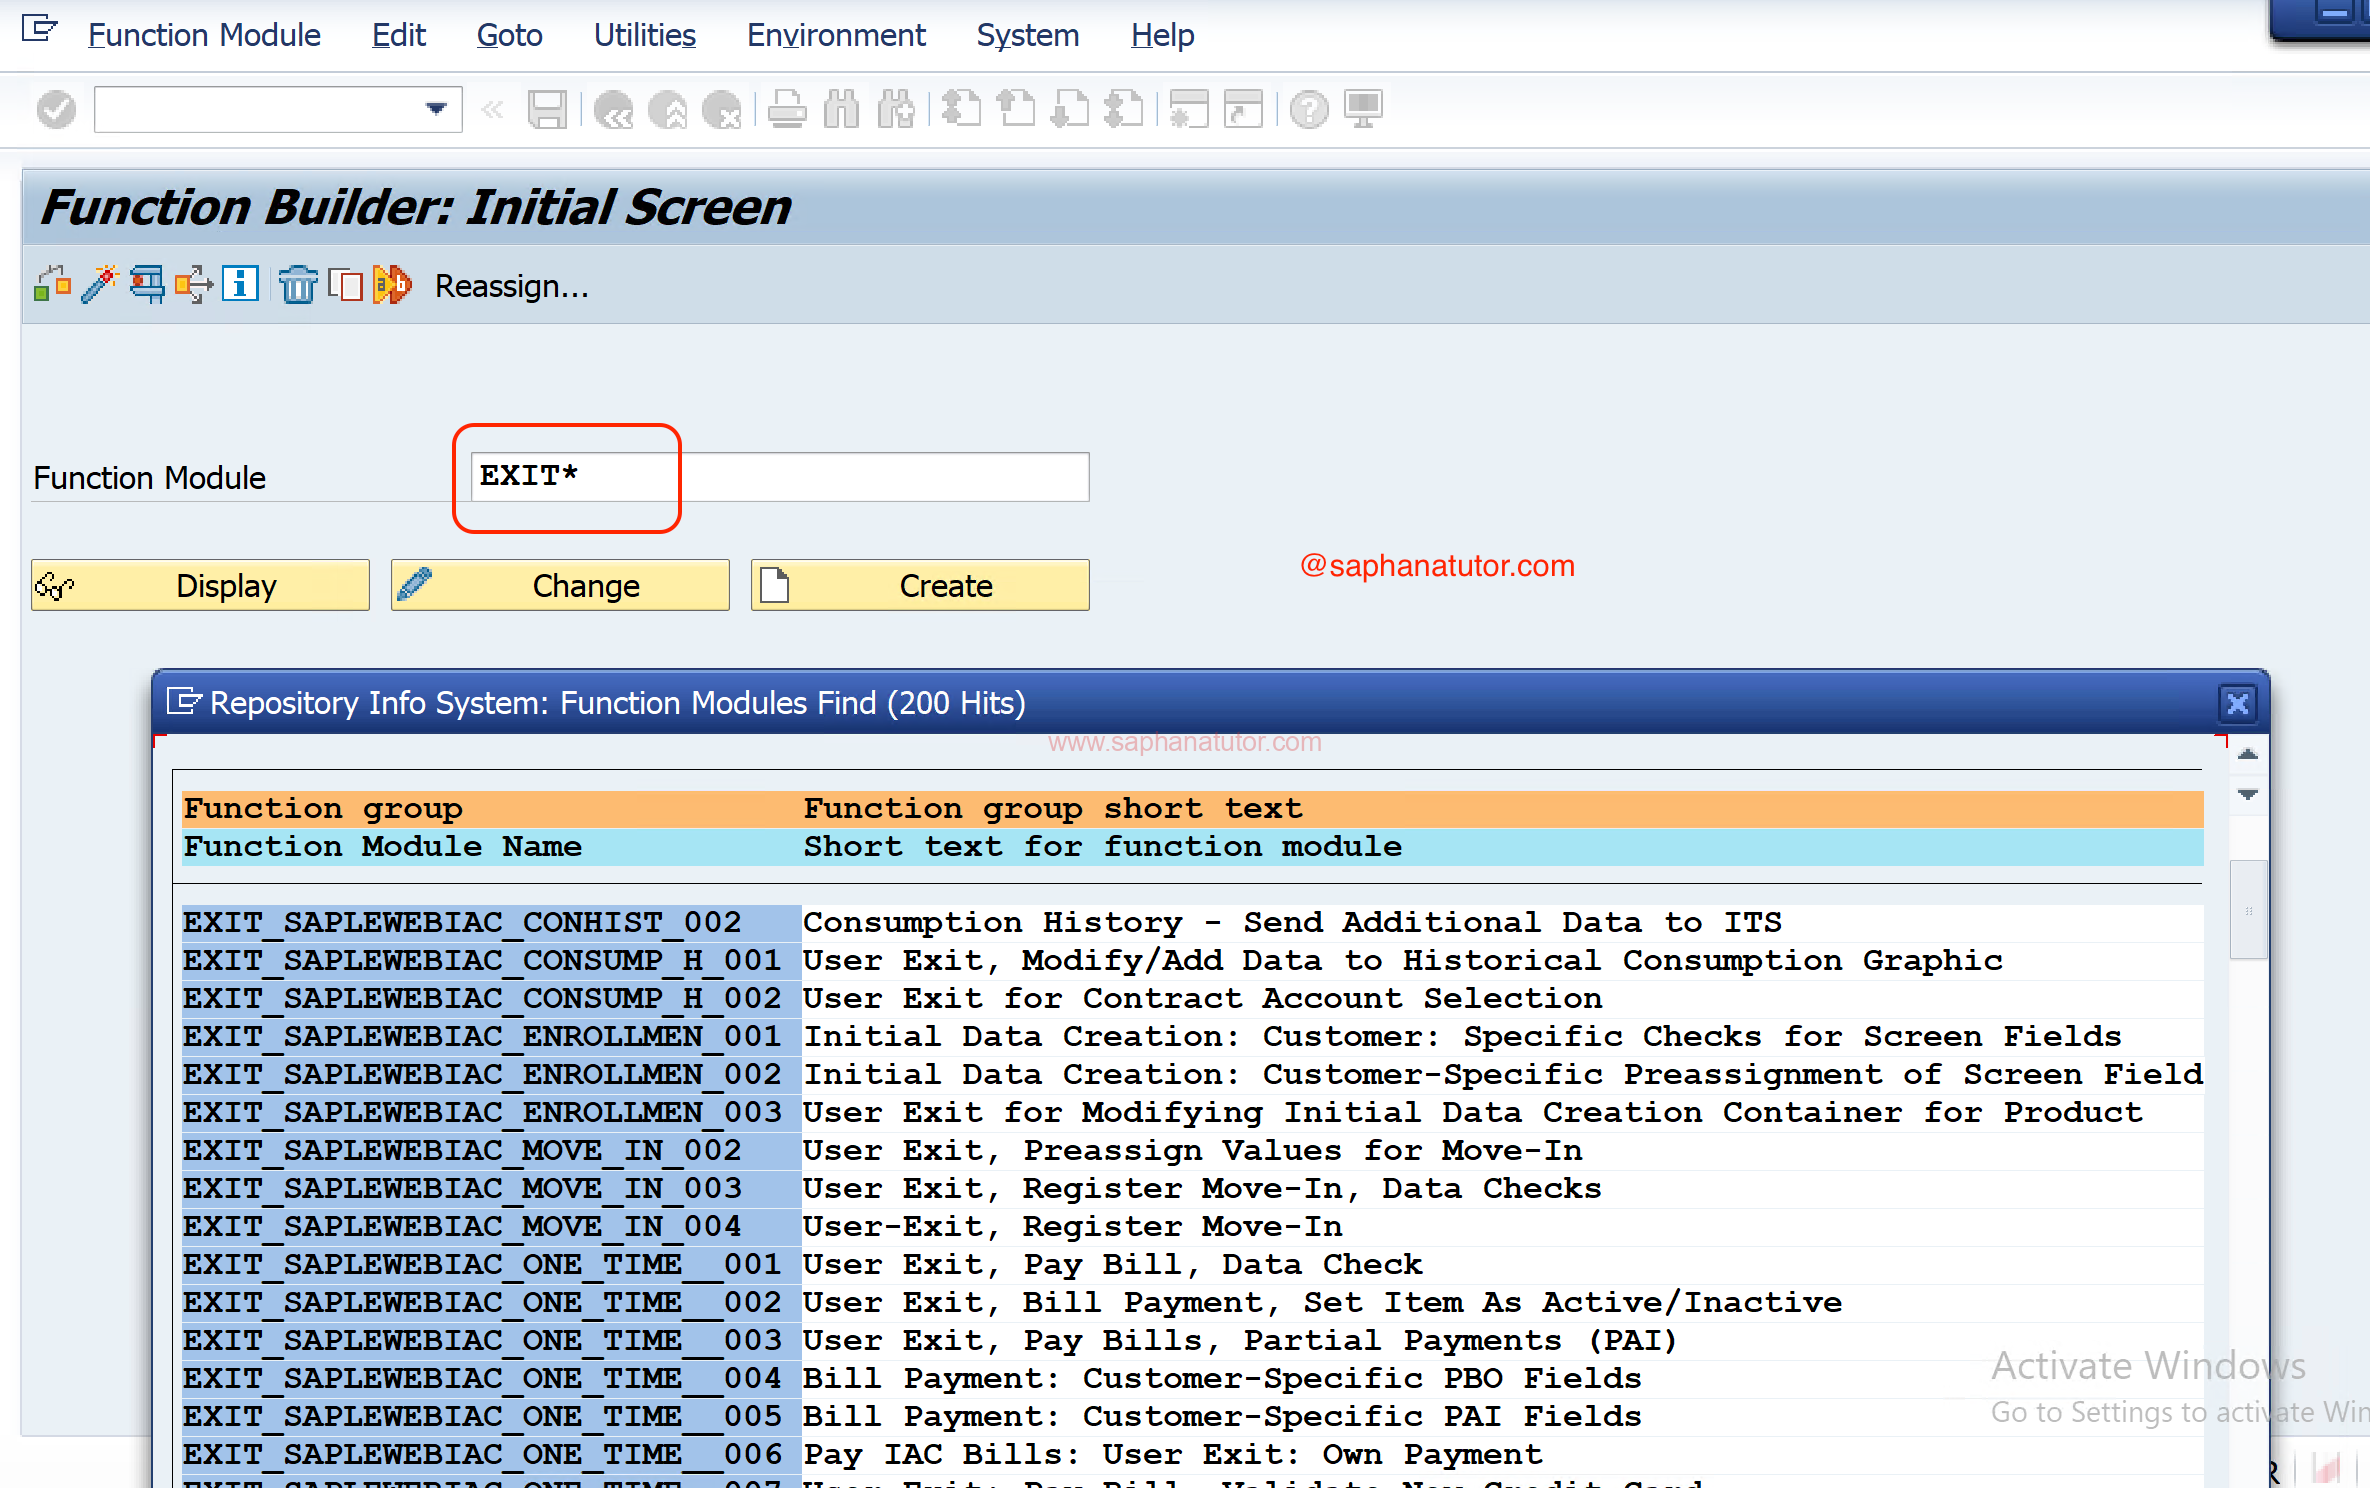Click the Activate magic wand icon
Viewport: 2370px width, 1488px height.
[99, 285]
